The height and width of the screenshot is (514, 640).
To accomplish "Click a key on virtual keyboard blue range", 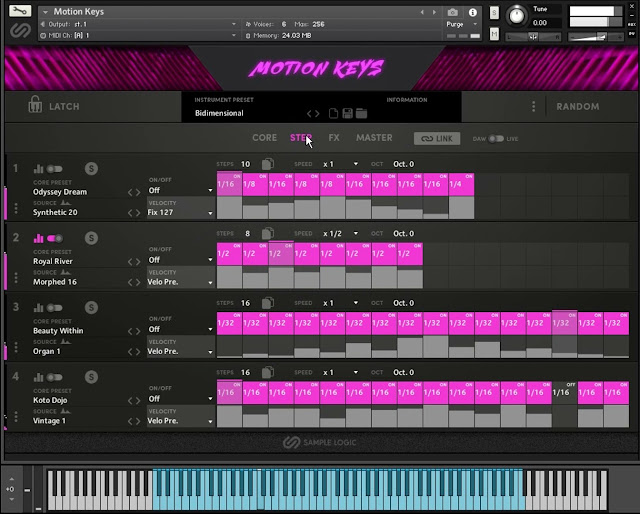I will (338, 490).
